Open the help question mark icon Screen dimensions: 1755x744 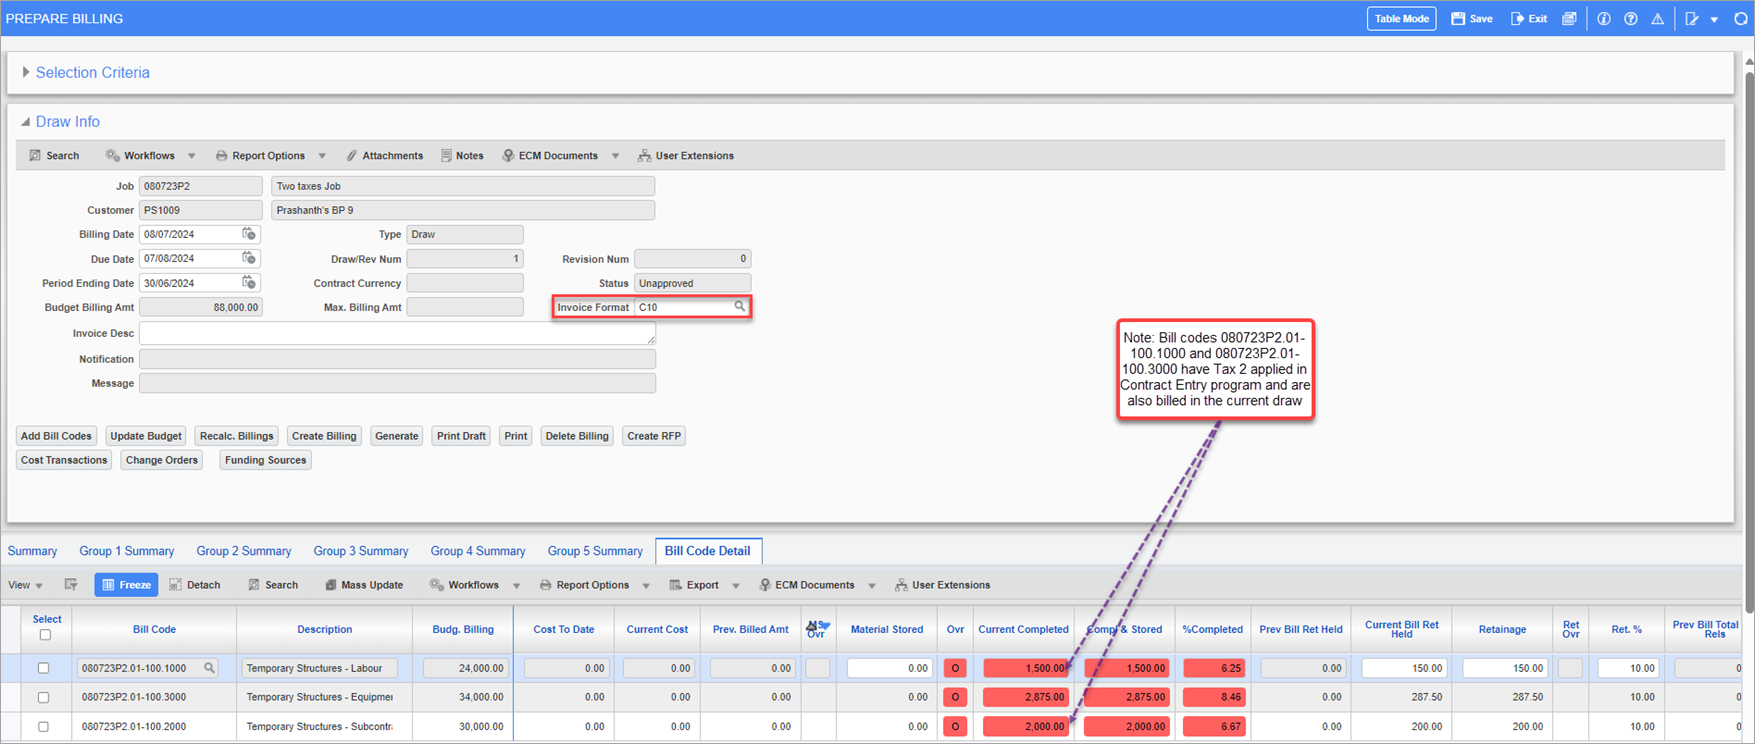[x=1631, y=19]
